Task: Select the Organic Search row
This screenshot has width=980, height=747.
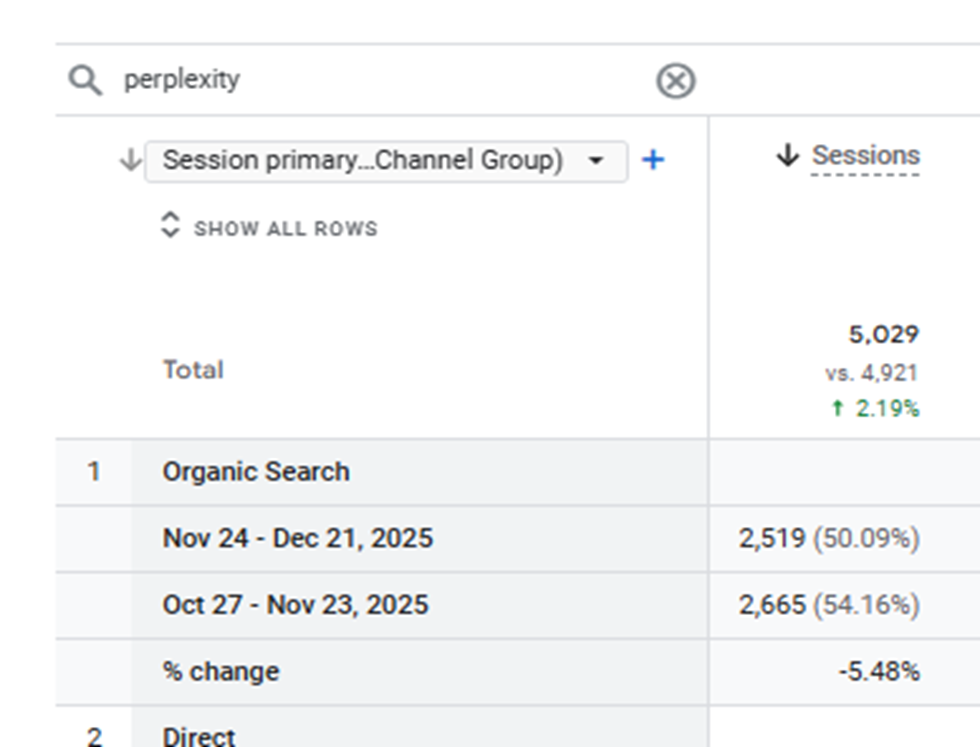Action: click(256, 472)
